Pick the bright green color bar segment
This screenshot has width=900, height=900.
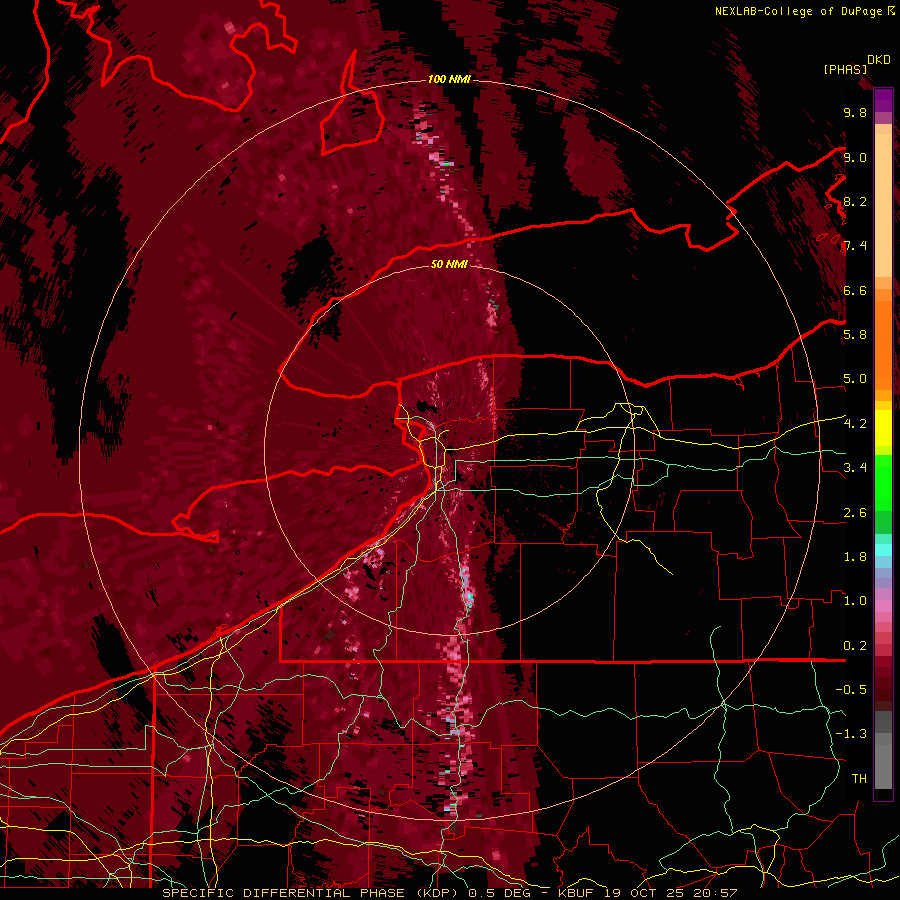(883, 483)
